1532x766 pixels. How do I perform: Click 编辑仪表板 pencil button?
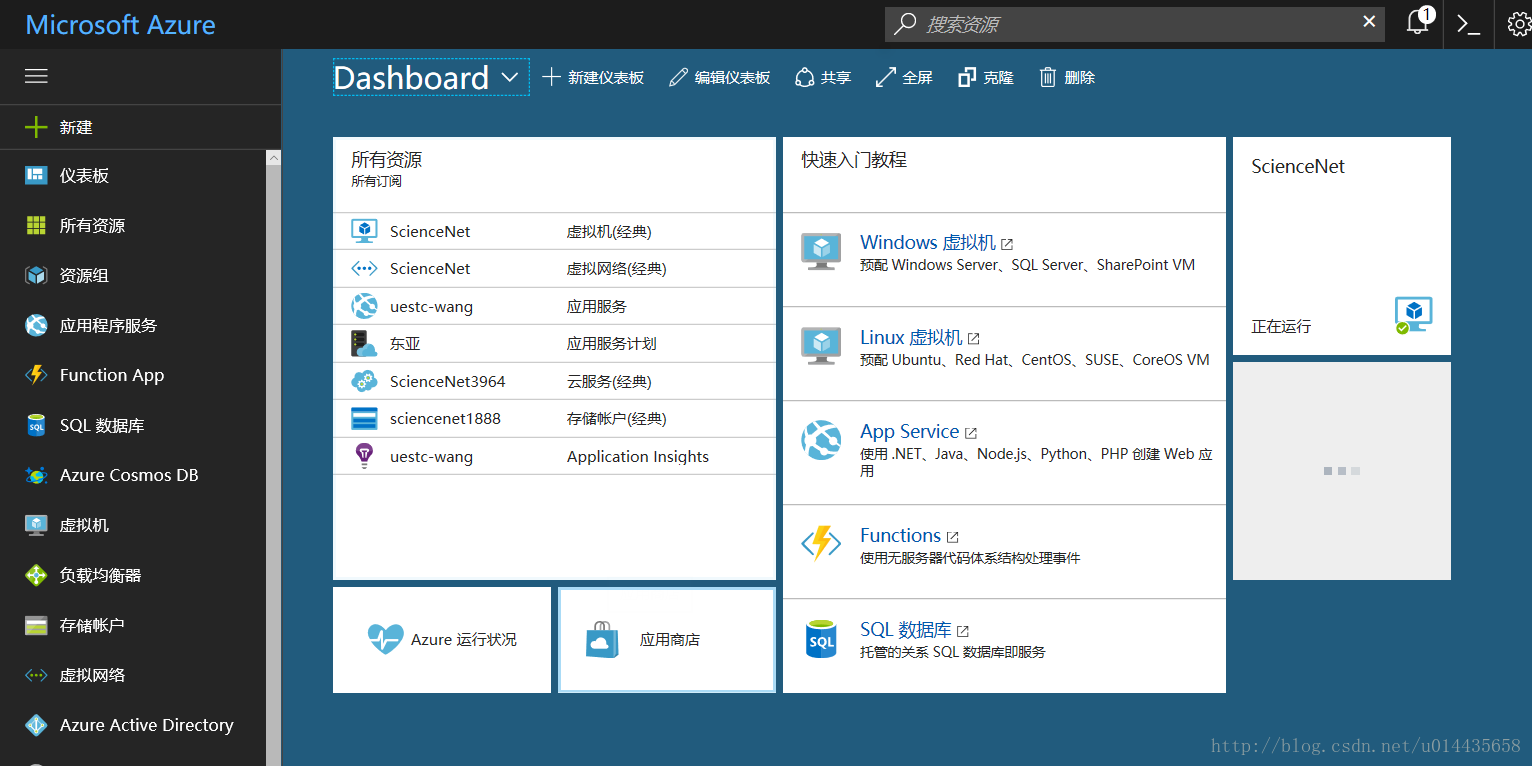pyautogui.click(x=719, y=77)
